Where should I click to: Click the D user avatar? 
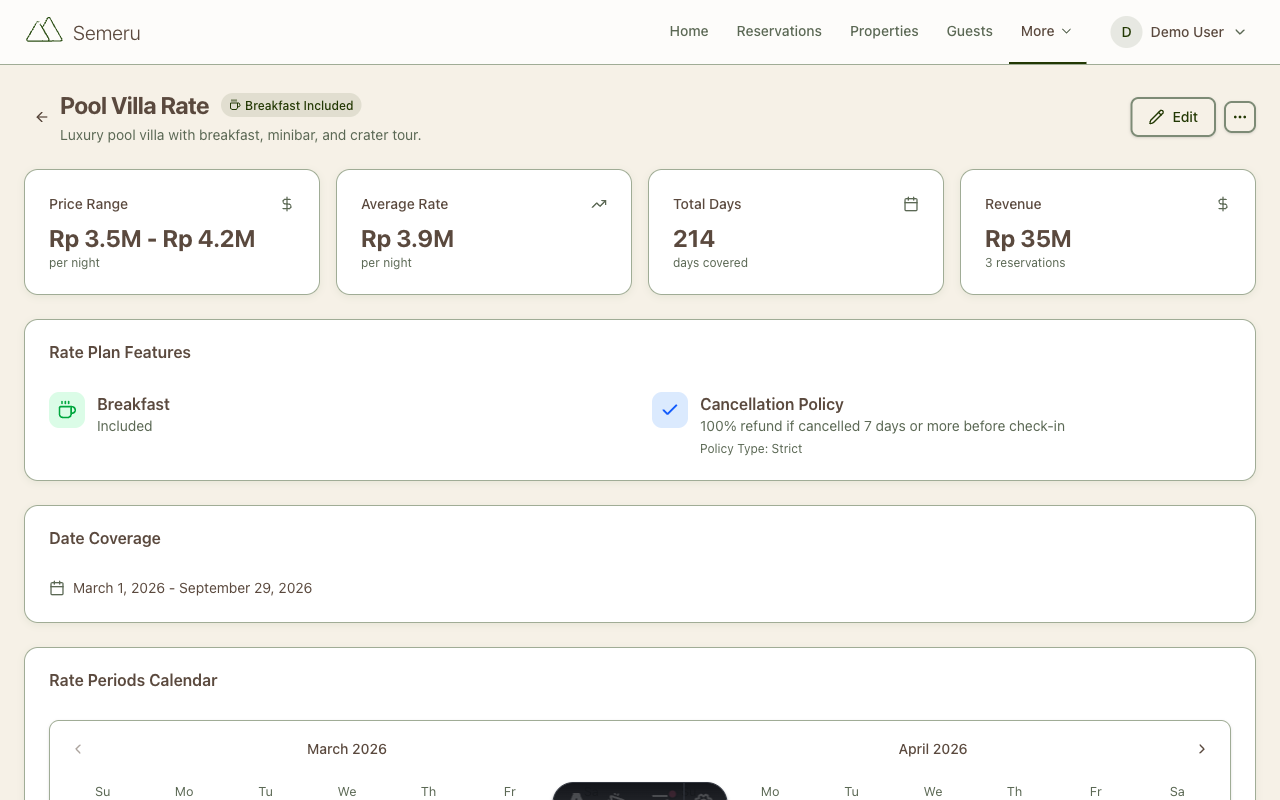[x=1126, y=32]
